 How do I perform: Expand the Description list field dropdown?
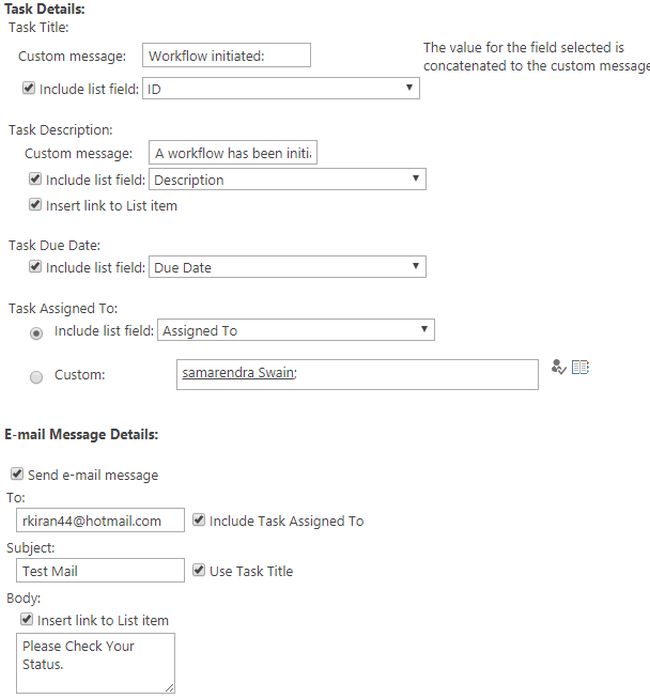click(x=287, y=180)
